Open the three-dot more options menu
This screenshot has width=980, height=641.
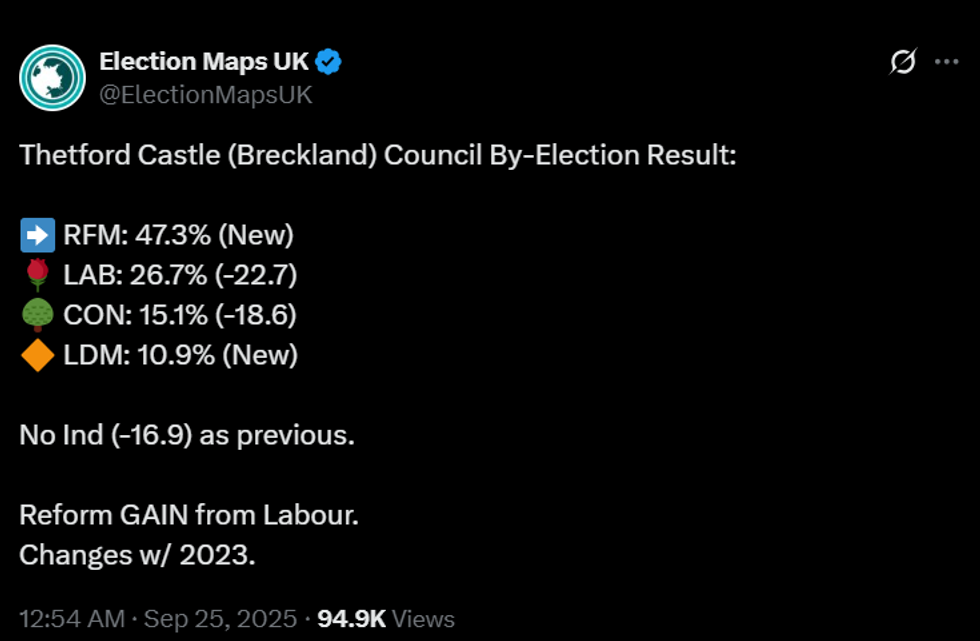[x=946, y=63]
